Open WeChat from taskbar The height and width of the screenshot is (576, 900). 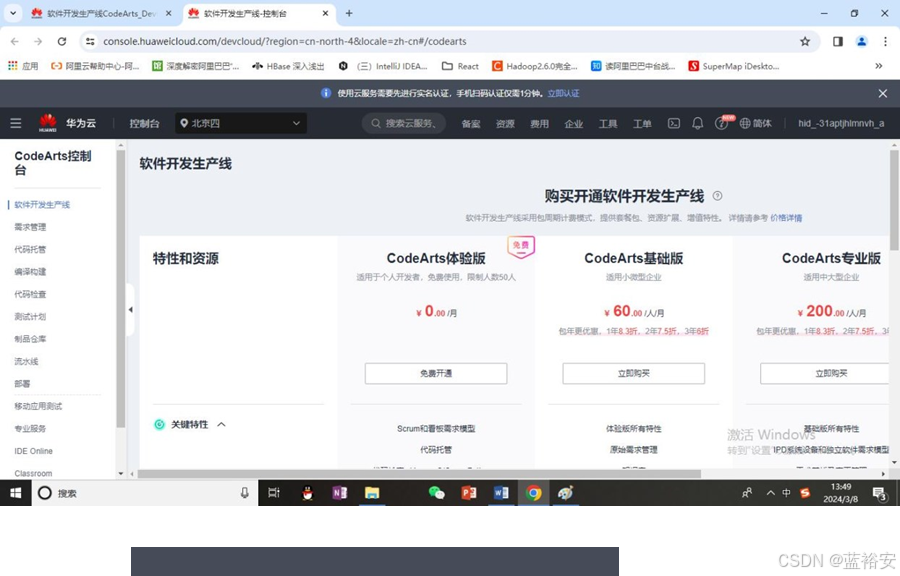[x=436, y=493]
